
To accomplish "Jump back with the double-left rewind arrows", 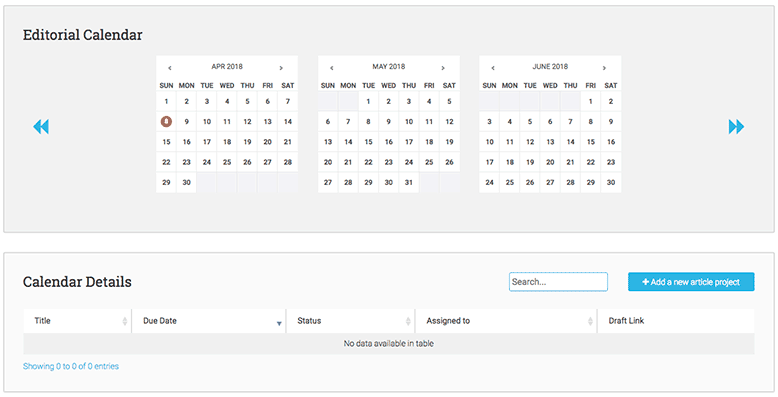I will [x=41, y=127].
